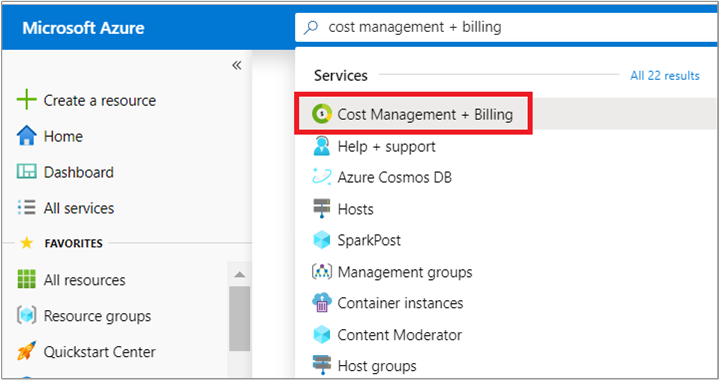Screen dimensions: 720x380
Task: Click the All resources green grid icon
Action: [x=26, y=279]
